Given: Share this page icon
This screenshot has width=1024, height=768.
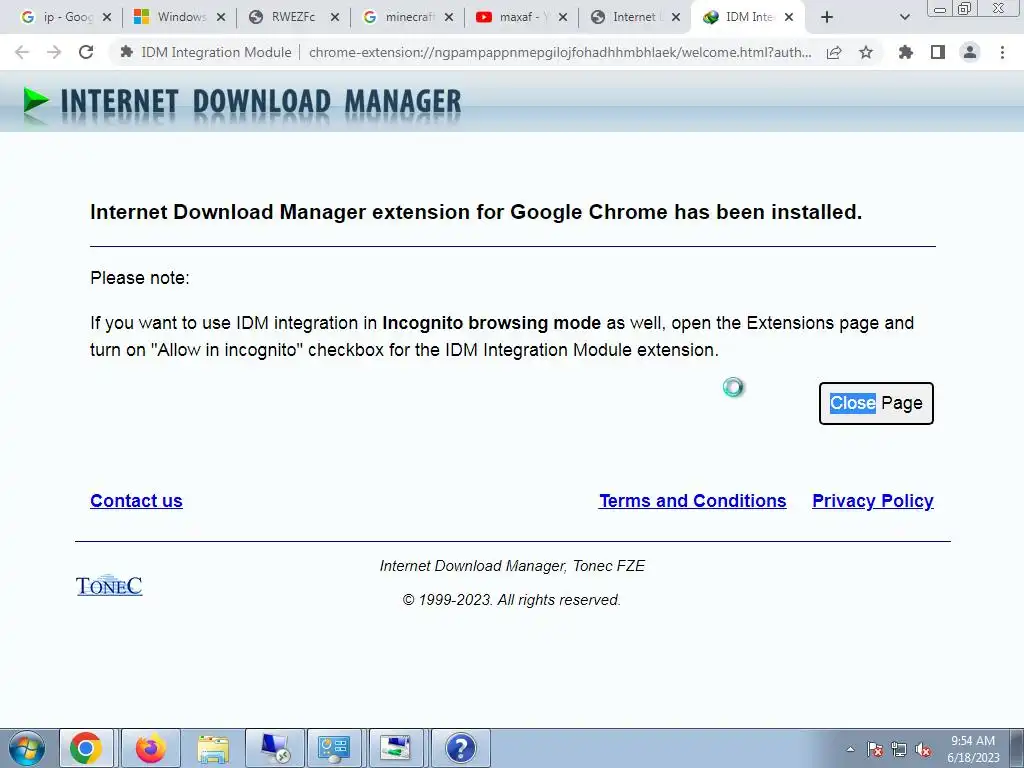Looking at the screenshot, I should 834,52.
